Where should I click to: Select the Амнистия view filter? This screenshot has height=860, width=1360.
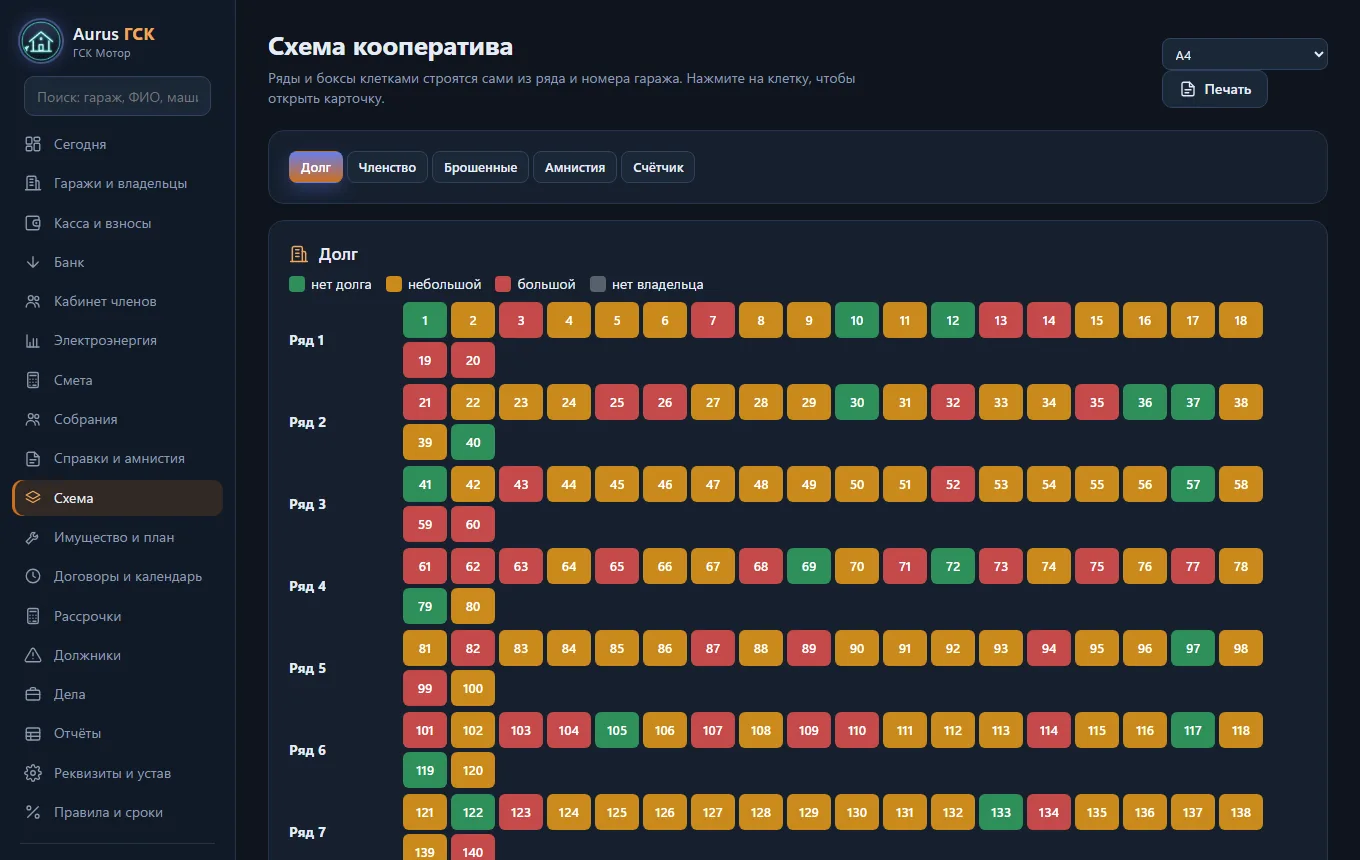pyautogui.click(x=575, y=167)
